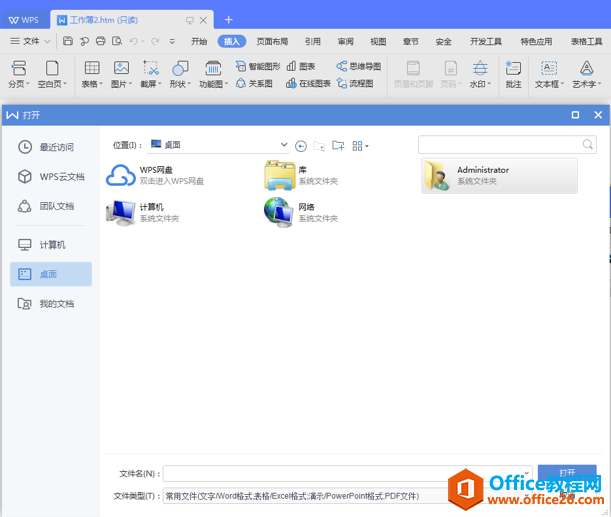Select the 网络 network folder

pyautogui.click(x=301, y=212)
